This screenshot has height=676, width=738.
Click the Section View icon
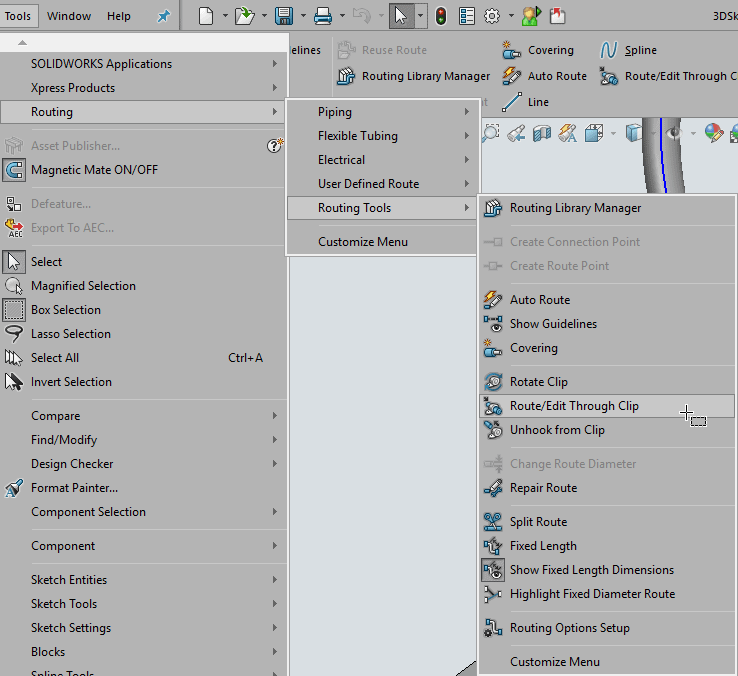(542, 133)
